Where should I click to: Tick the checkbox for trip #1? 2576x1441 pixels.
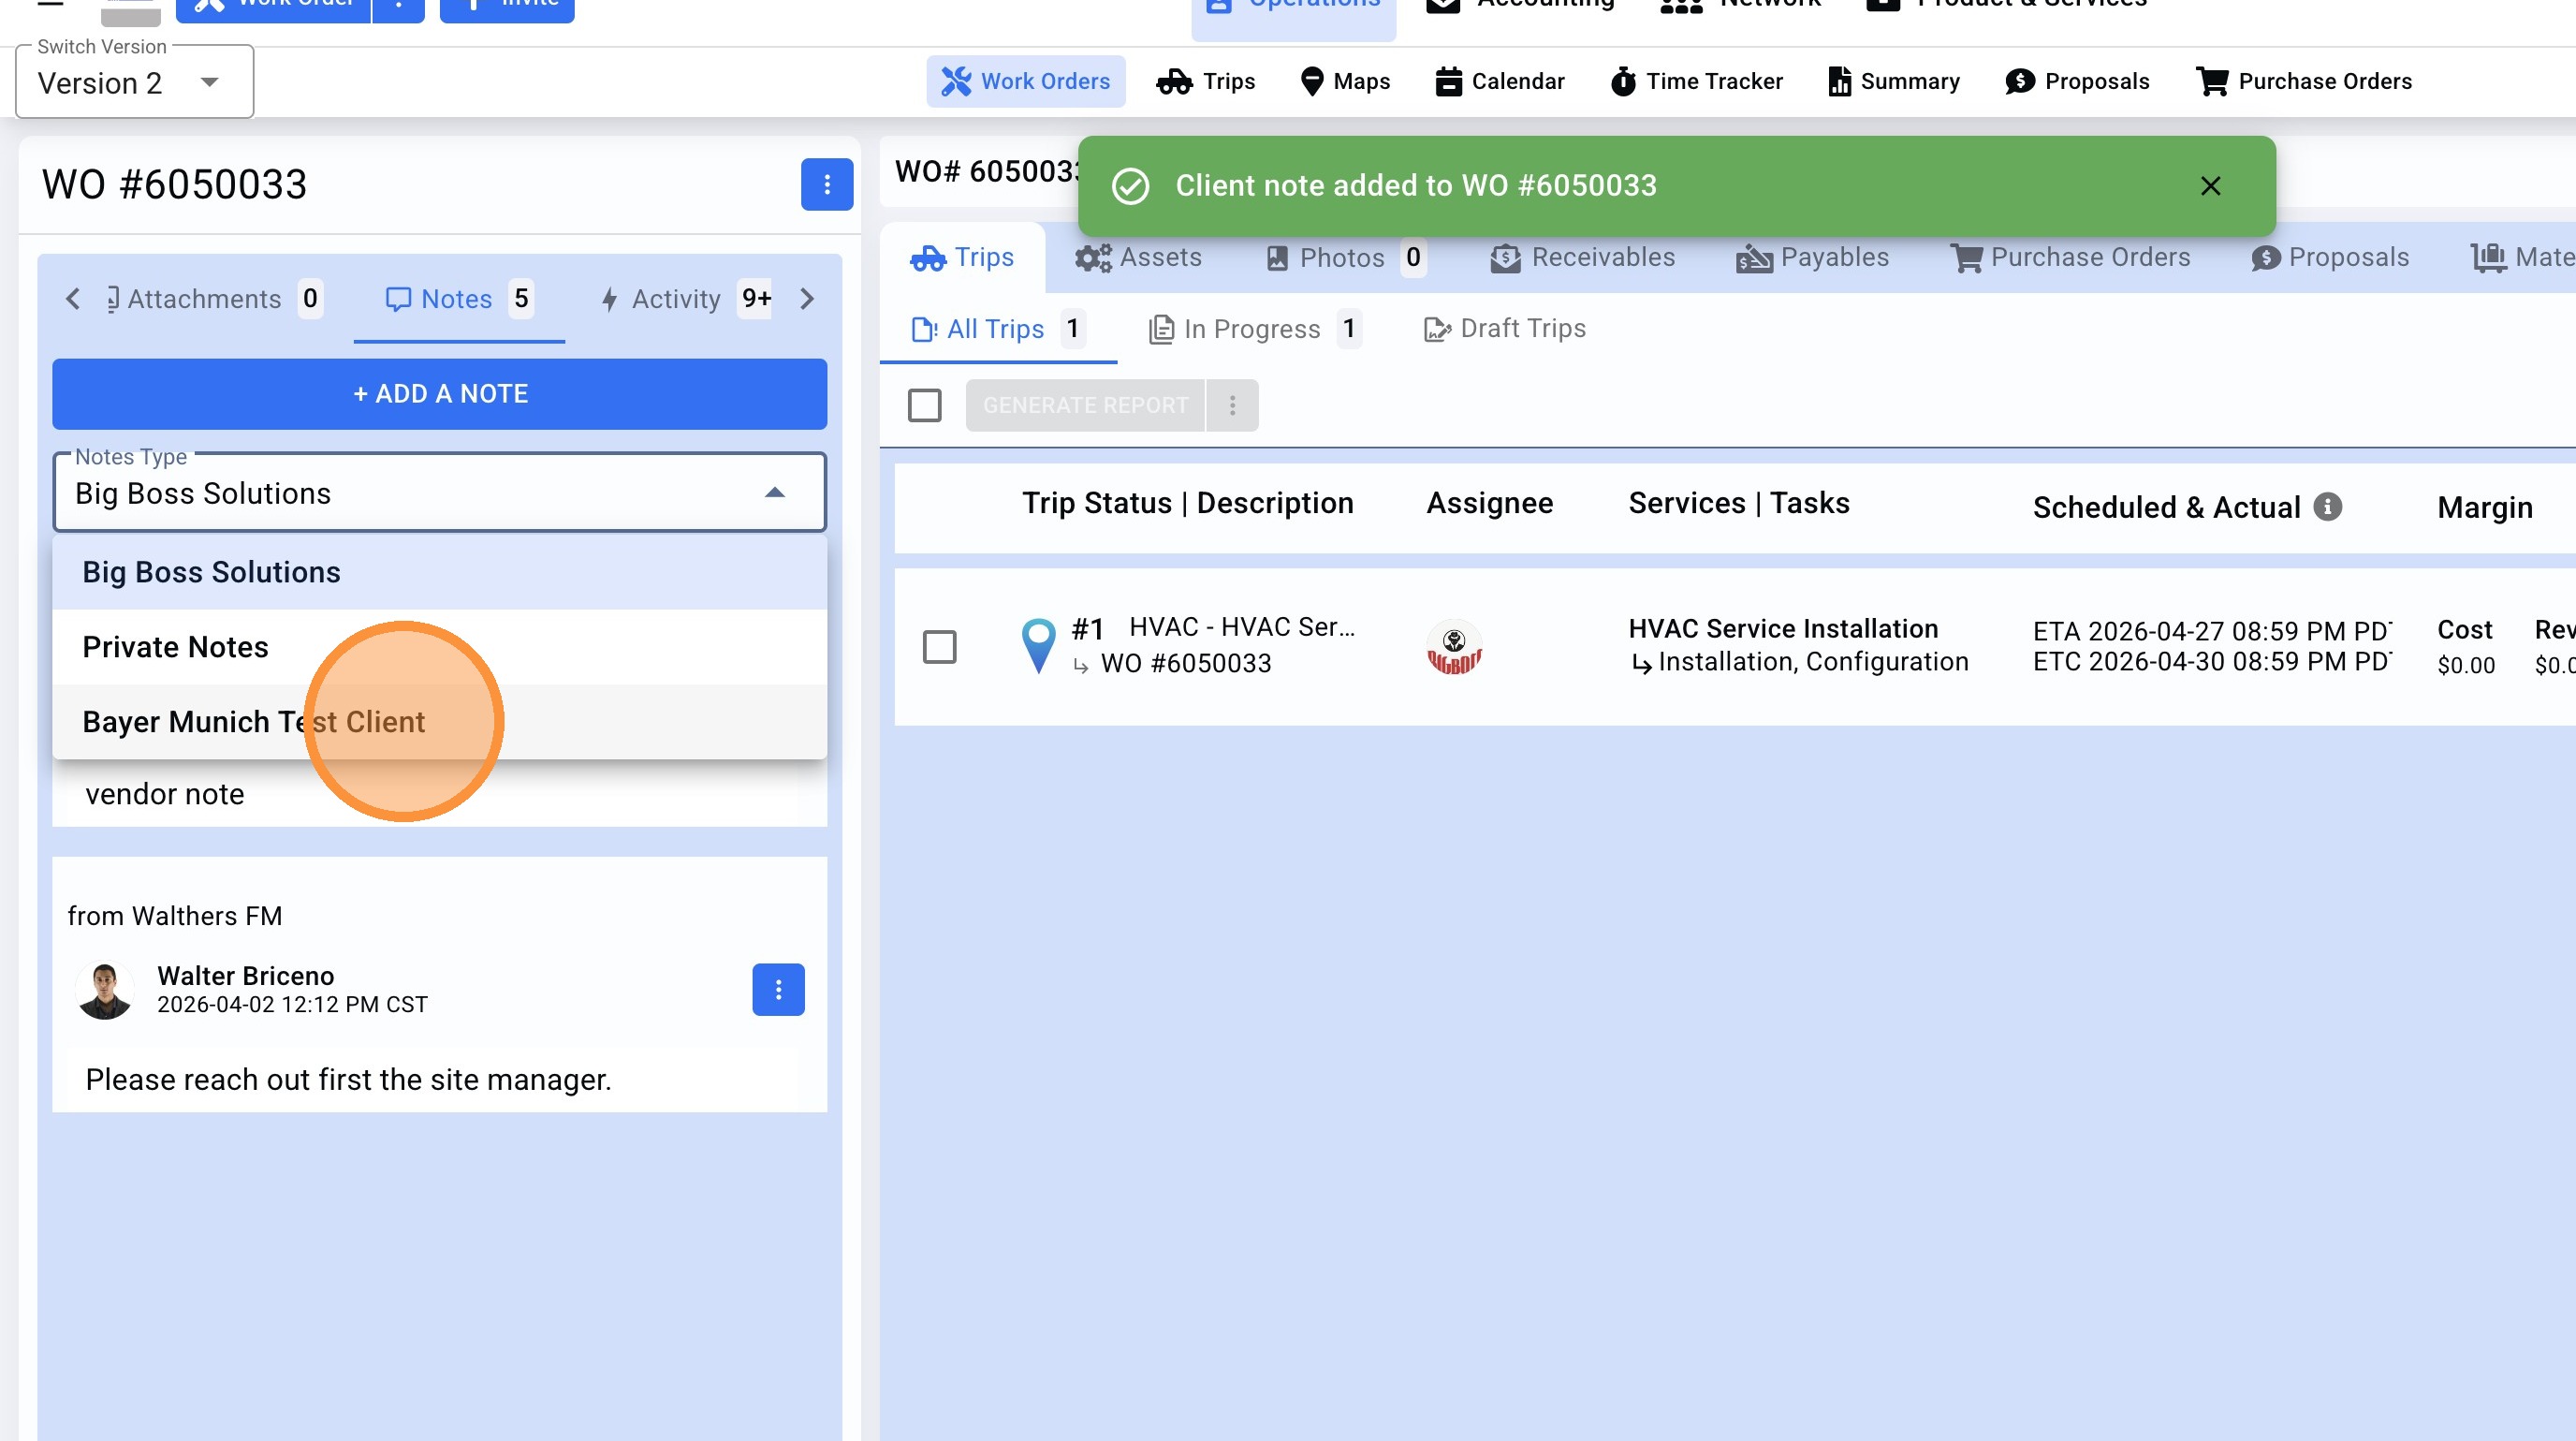pos(939,647)
